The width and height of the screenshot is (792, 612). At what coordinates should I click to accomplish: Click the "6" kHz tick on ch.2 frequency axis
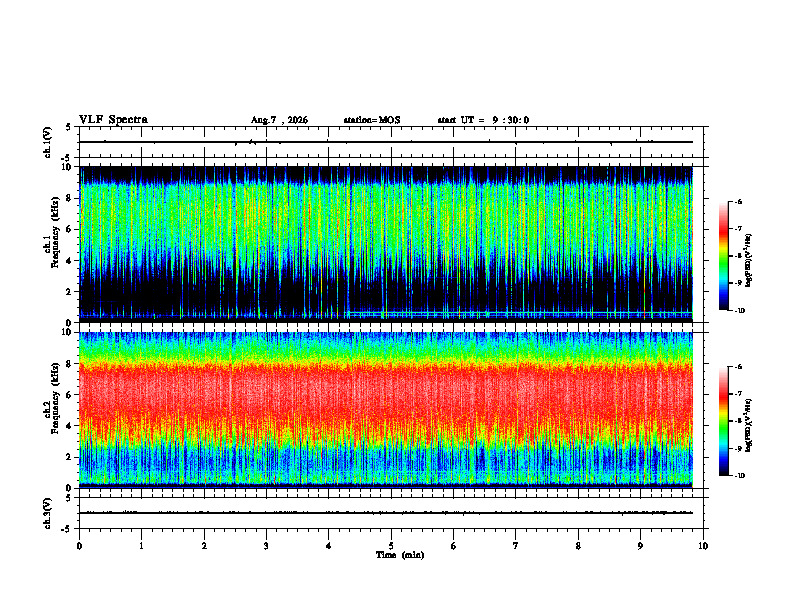click(x=70, y=395)
